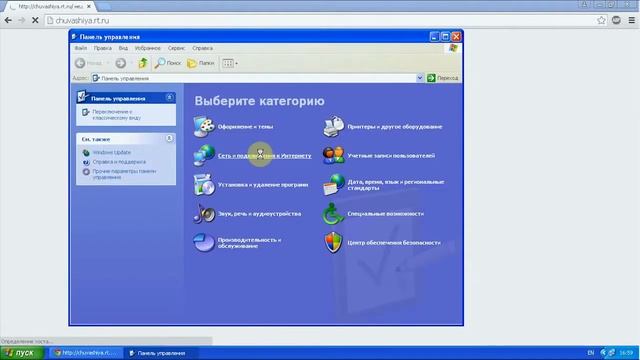Open the Windows Update link
Screen dimensions: 640x360
[x=112, y=152]
